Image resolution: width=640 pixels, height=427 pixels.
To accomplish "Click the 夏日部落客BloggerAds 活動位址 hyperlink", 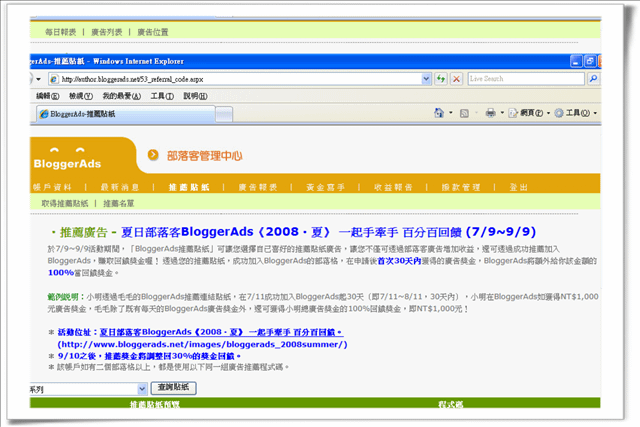I will [x=222, y=332].
